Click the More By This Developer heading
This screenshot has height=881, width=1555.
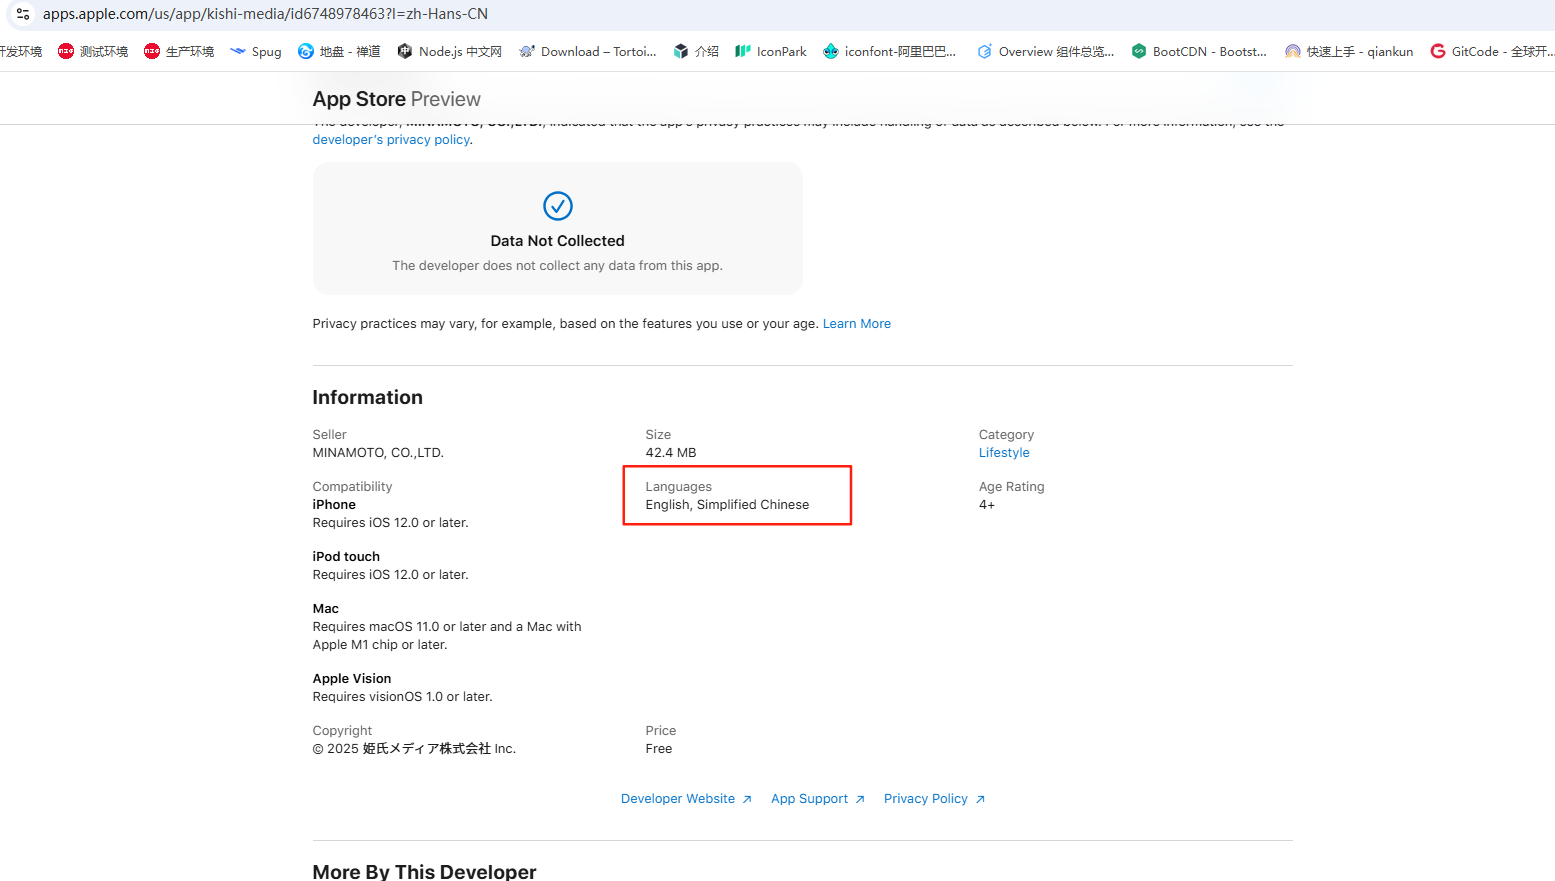tap(424, 871)
